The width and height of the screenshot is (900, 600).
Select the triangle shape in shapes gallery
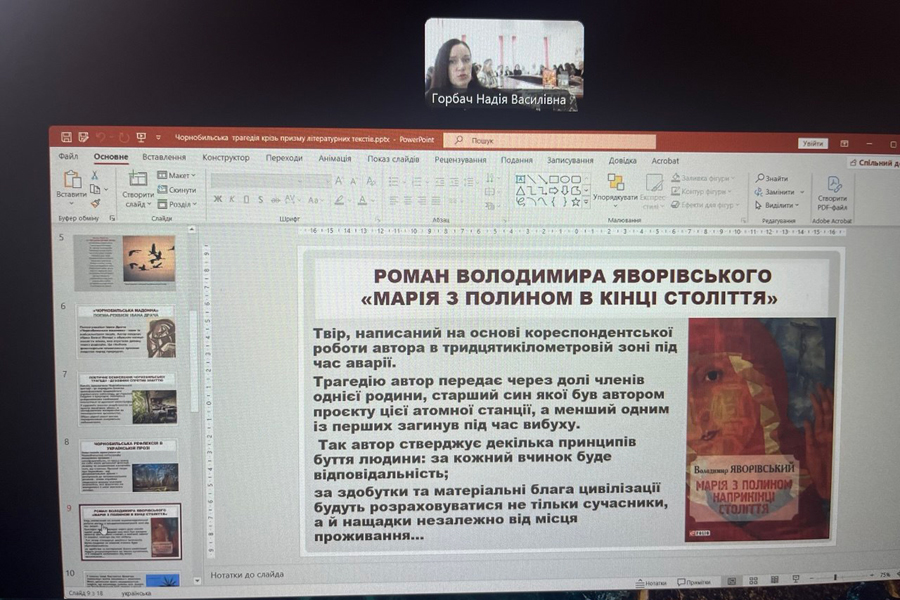(x=521, y=190)
